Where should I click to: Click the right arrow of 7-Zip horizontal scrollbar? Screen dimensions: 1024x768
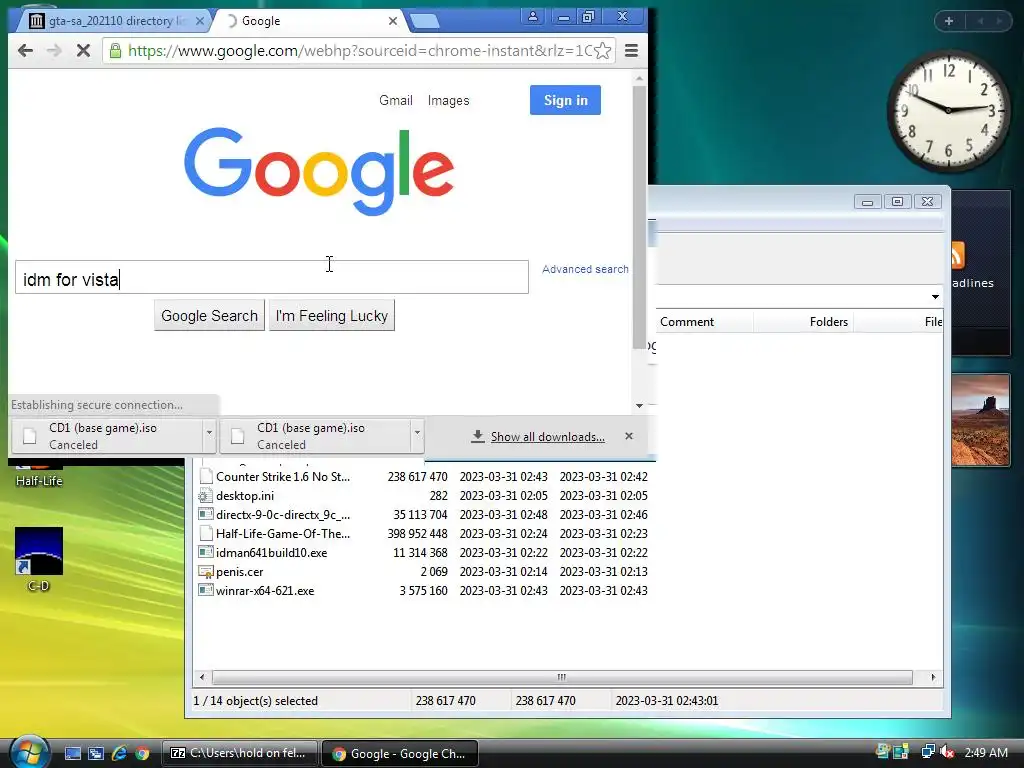tap(933, 677)
